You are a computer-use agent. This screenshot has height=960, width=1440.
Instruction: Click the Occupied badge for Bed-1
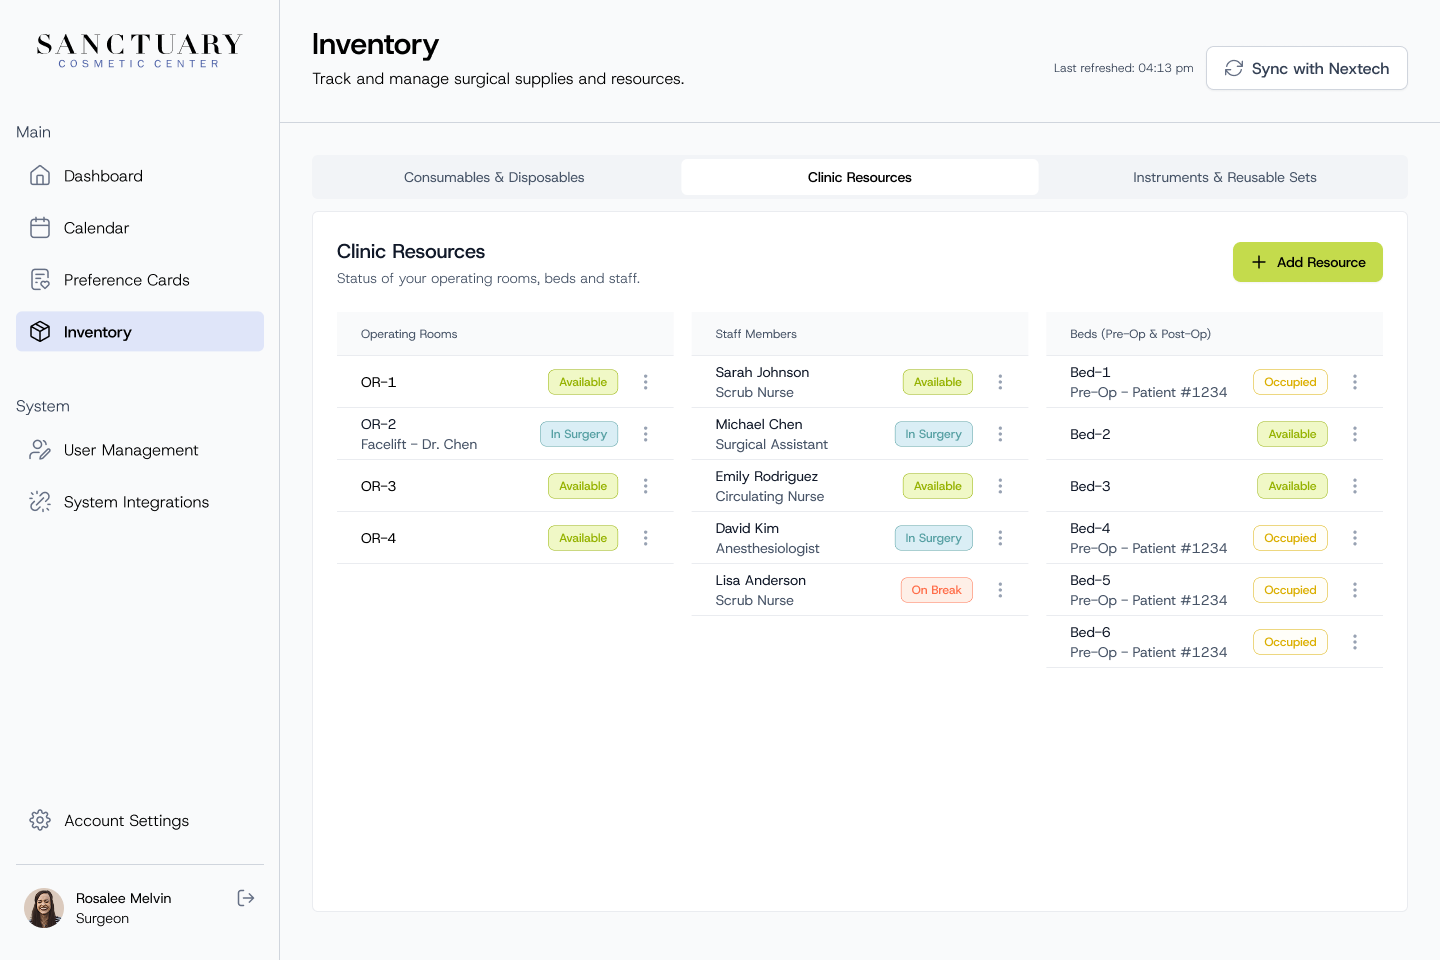[x=1290, y=382]
